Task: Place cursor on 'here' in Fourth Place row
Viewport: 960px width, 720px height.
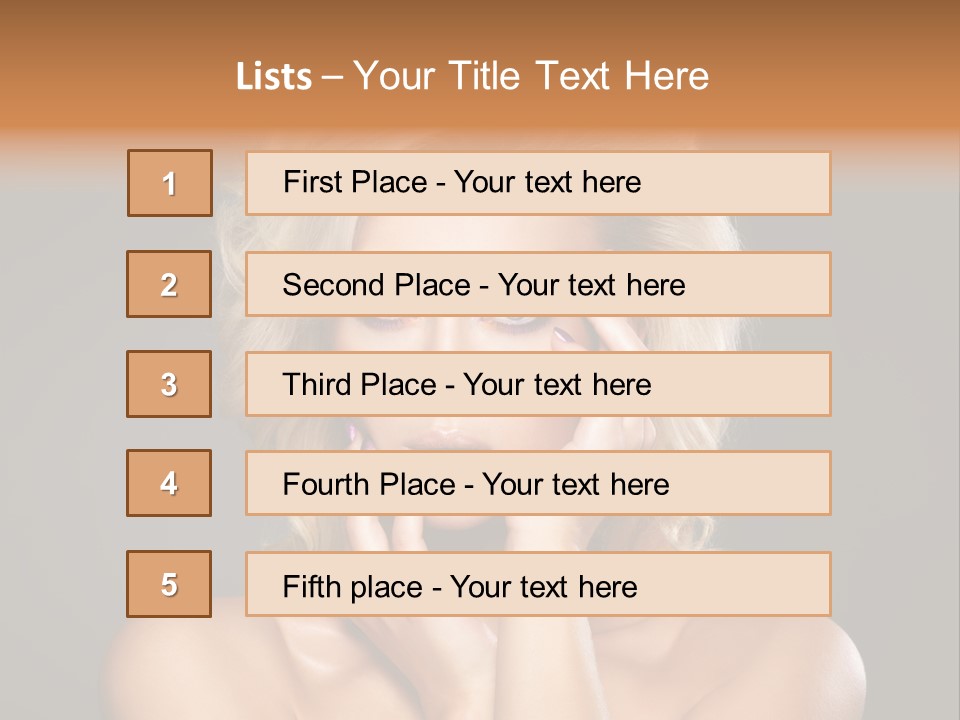Action: (x=640, y=485)
